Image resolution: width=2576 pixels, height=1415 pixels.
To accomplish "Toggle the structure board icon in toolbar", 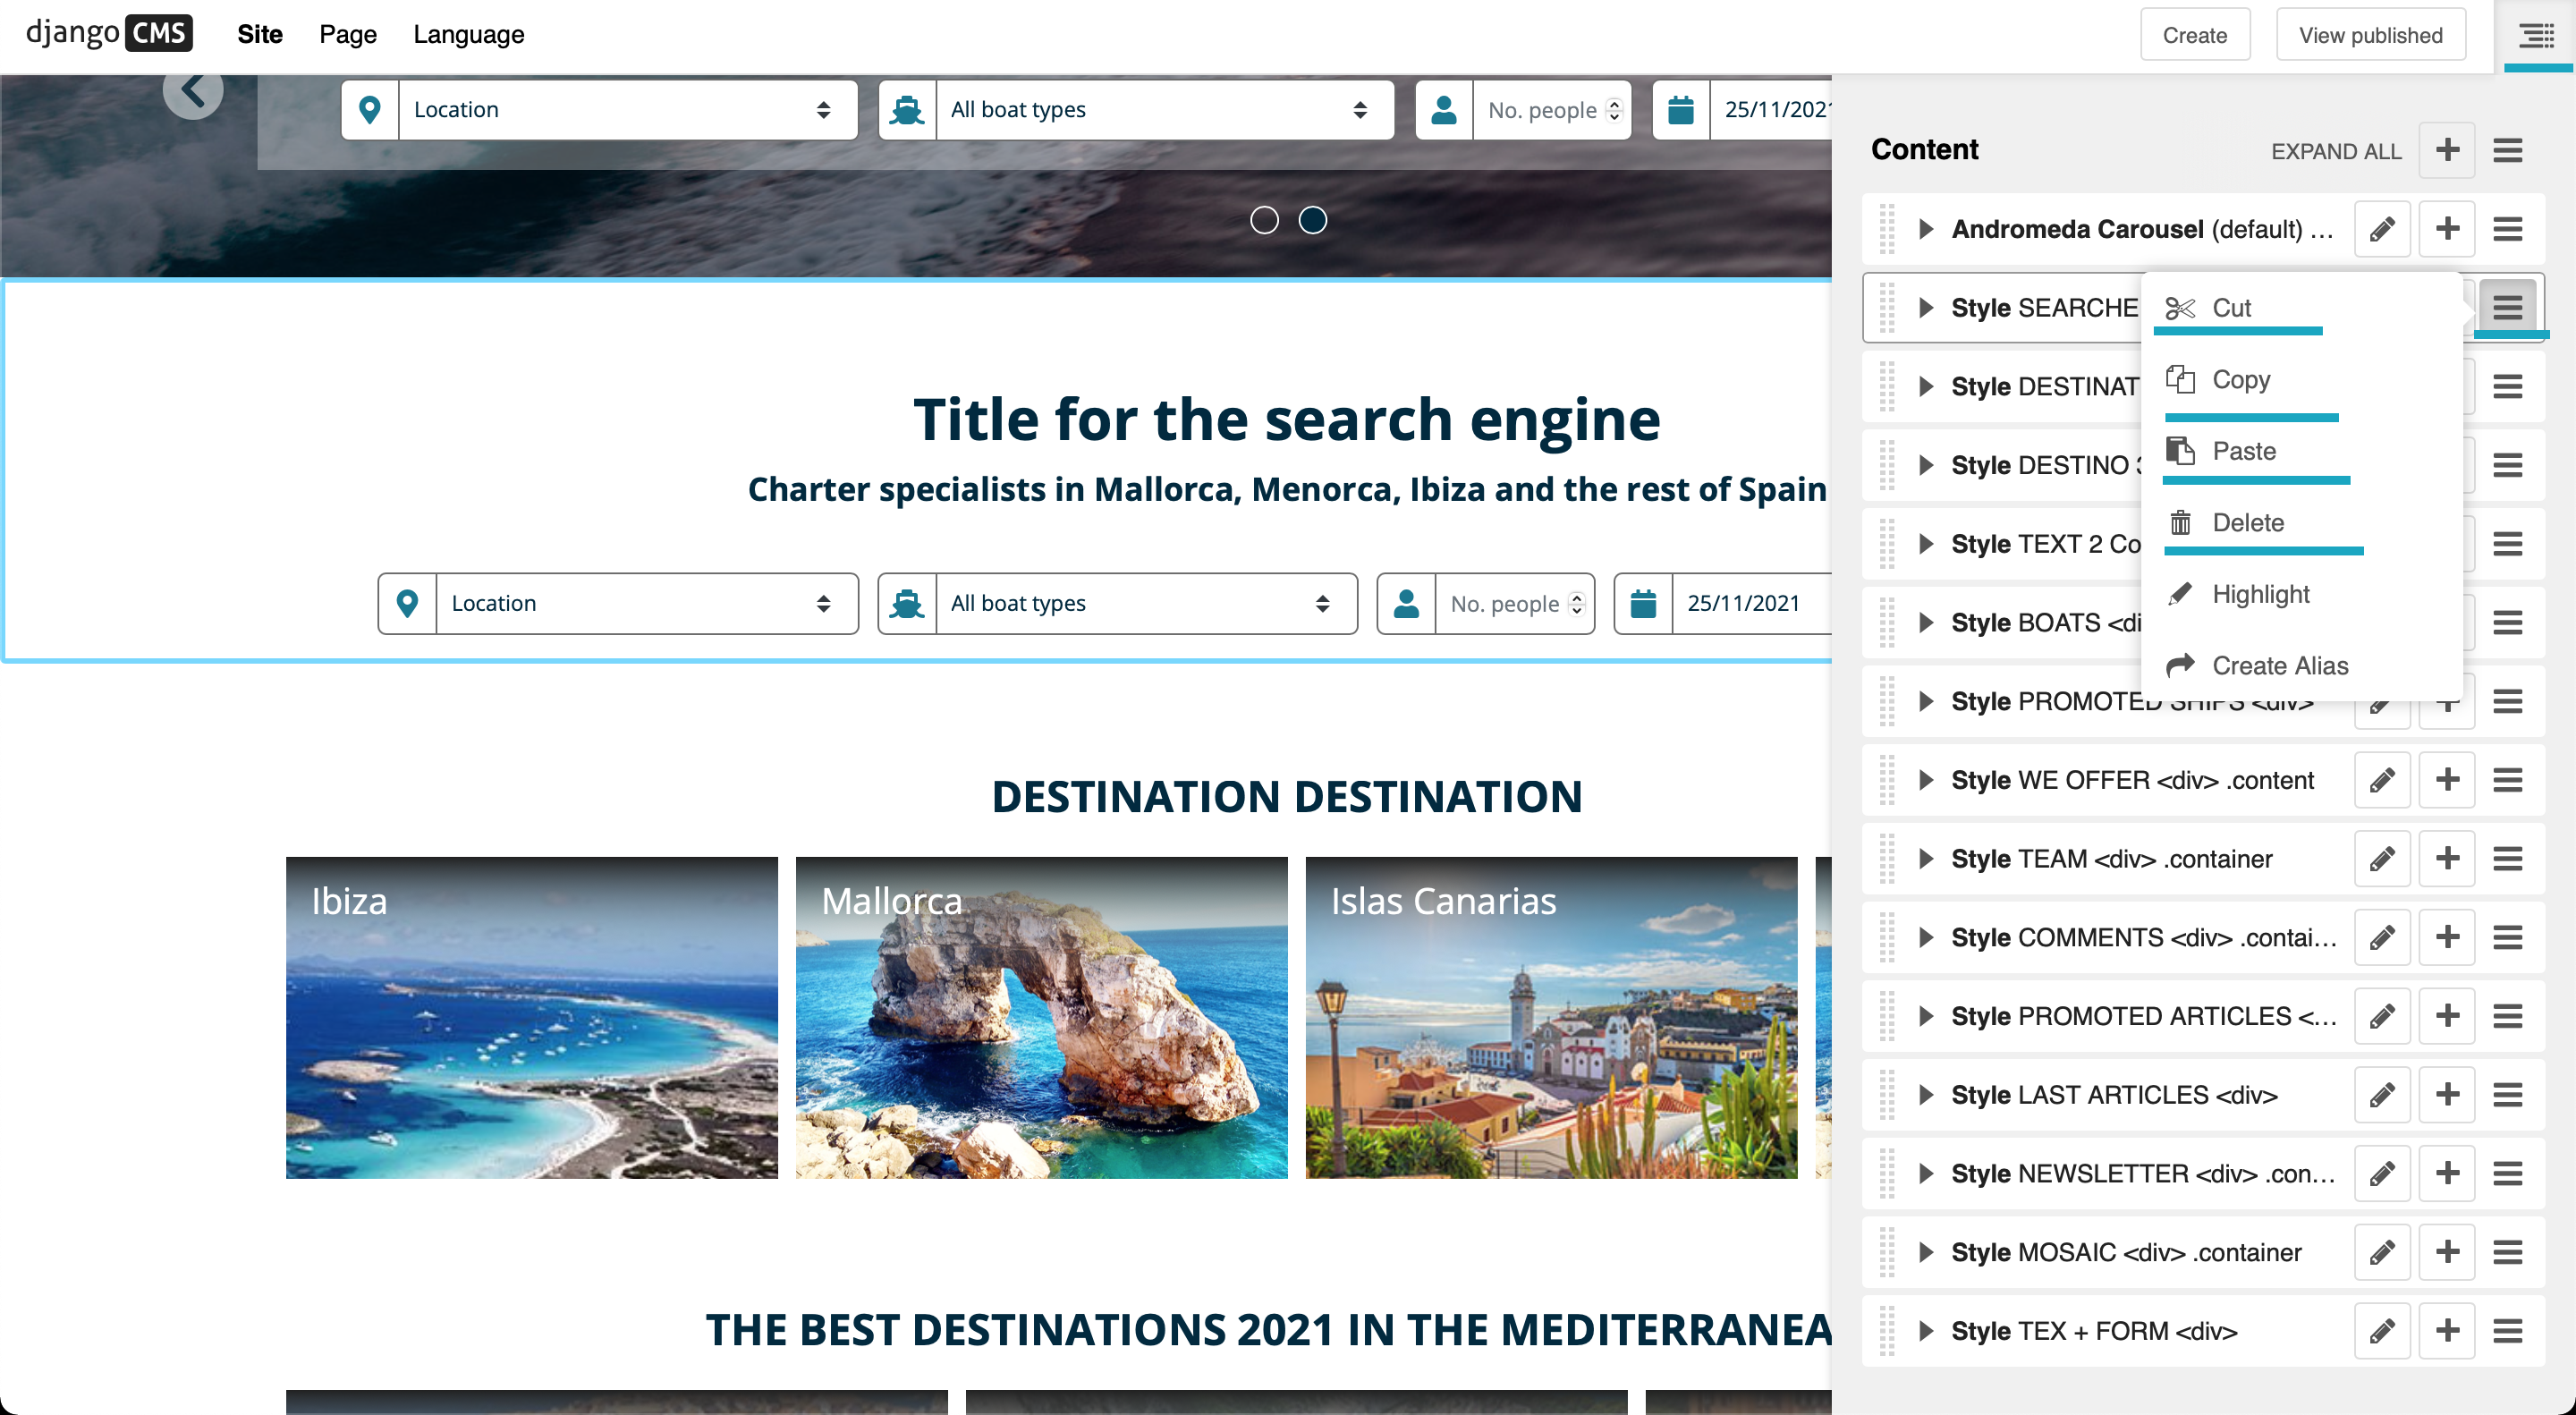I will 2536,36.
